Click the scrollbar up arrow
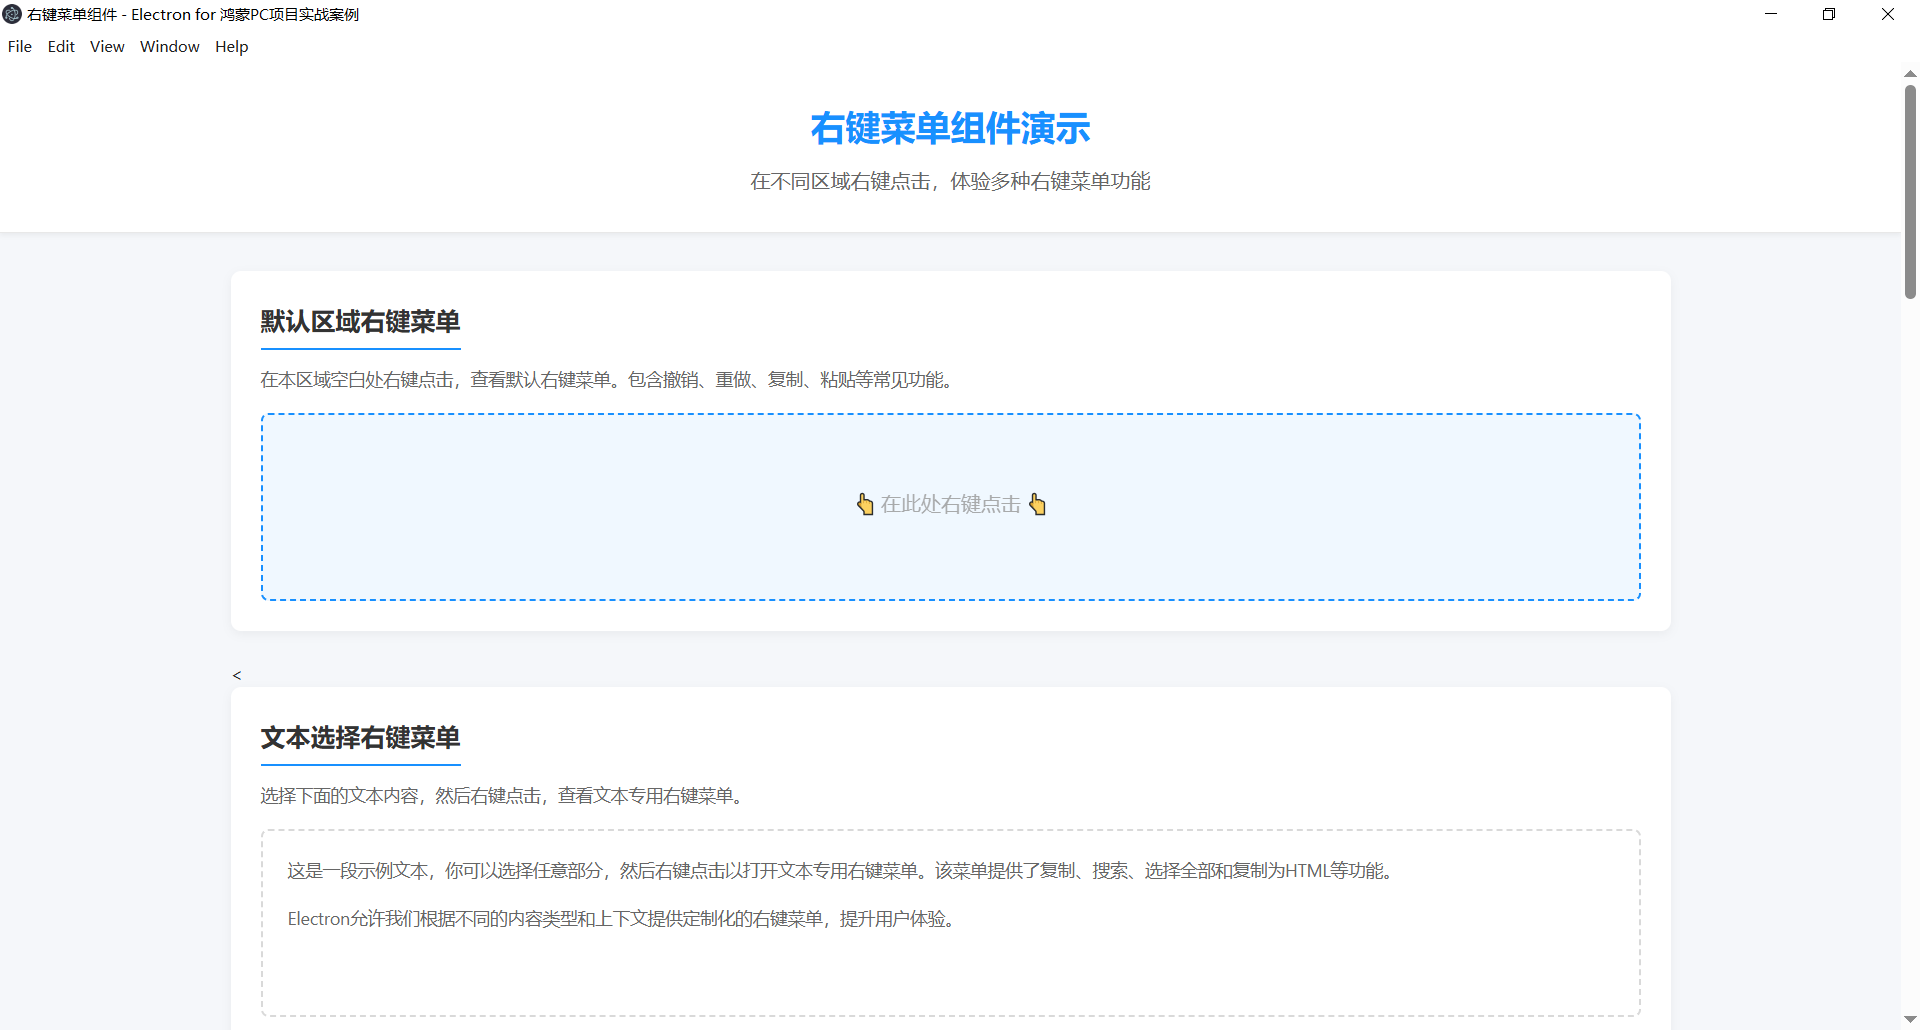 (1910, 74)
